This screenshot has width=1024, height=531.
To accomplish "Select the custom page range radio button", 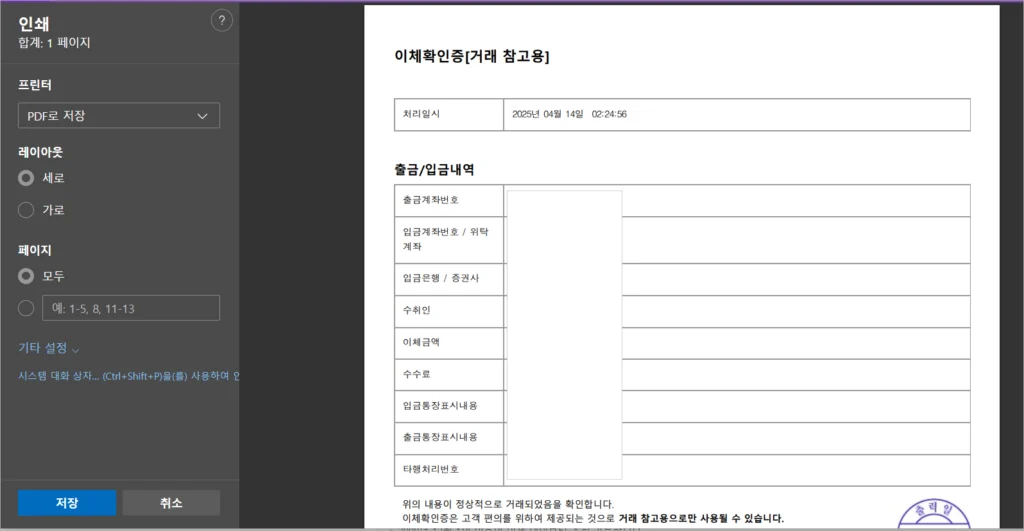I will [x=27, y=308].
